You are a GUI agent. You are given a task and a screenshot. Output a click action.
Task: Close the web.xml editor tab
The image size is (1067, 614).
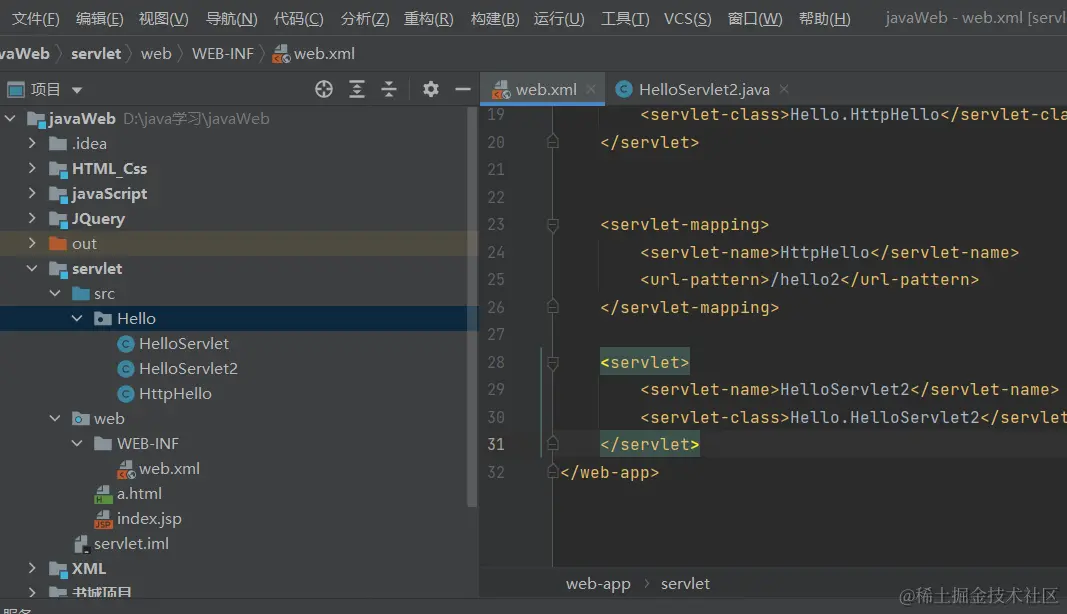coord(591,89)
